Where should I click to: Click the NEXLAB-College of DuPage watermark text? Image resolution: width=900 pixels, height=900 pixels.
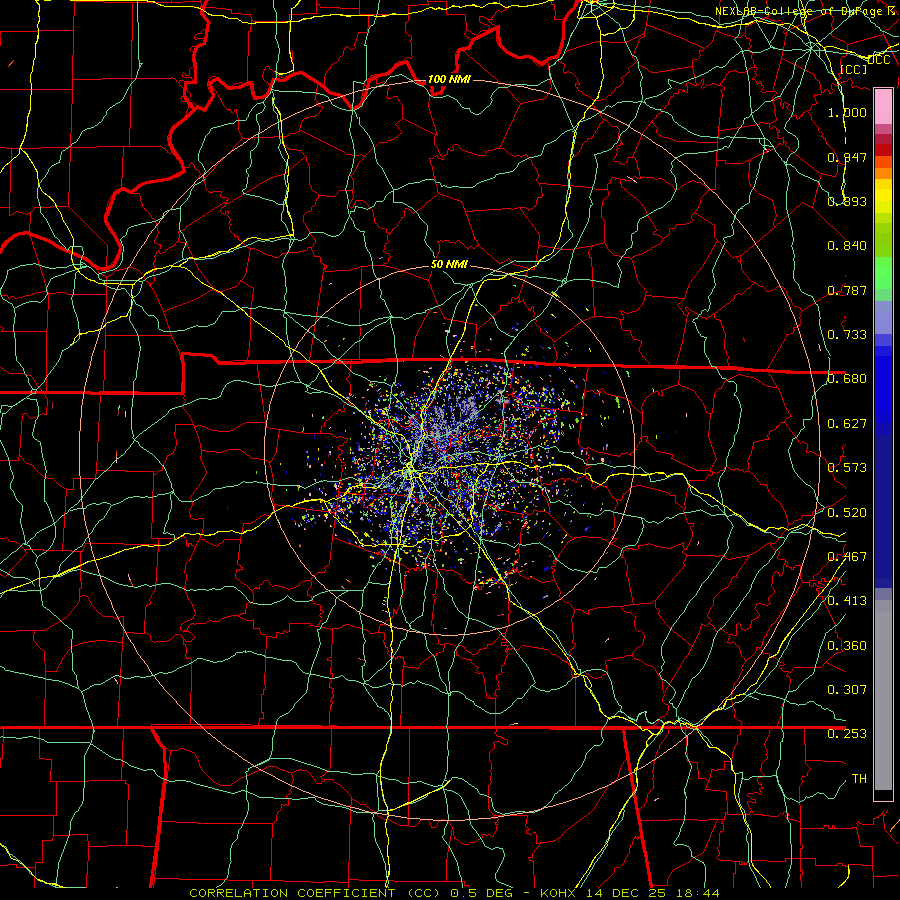point(806,11)
